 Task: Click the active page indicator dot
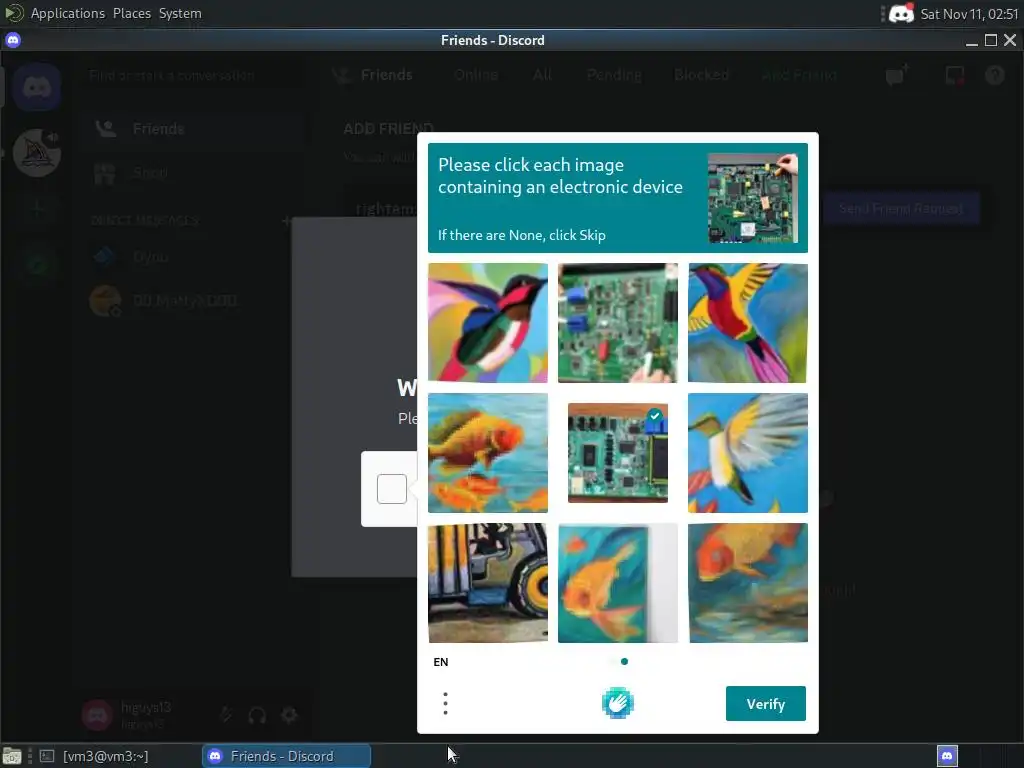[624, 662]
